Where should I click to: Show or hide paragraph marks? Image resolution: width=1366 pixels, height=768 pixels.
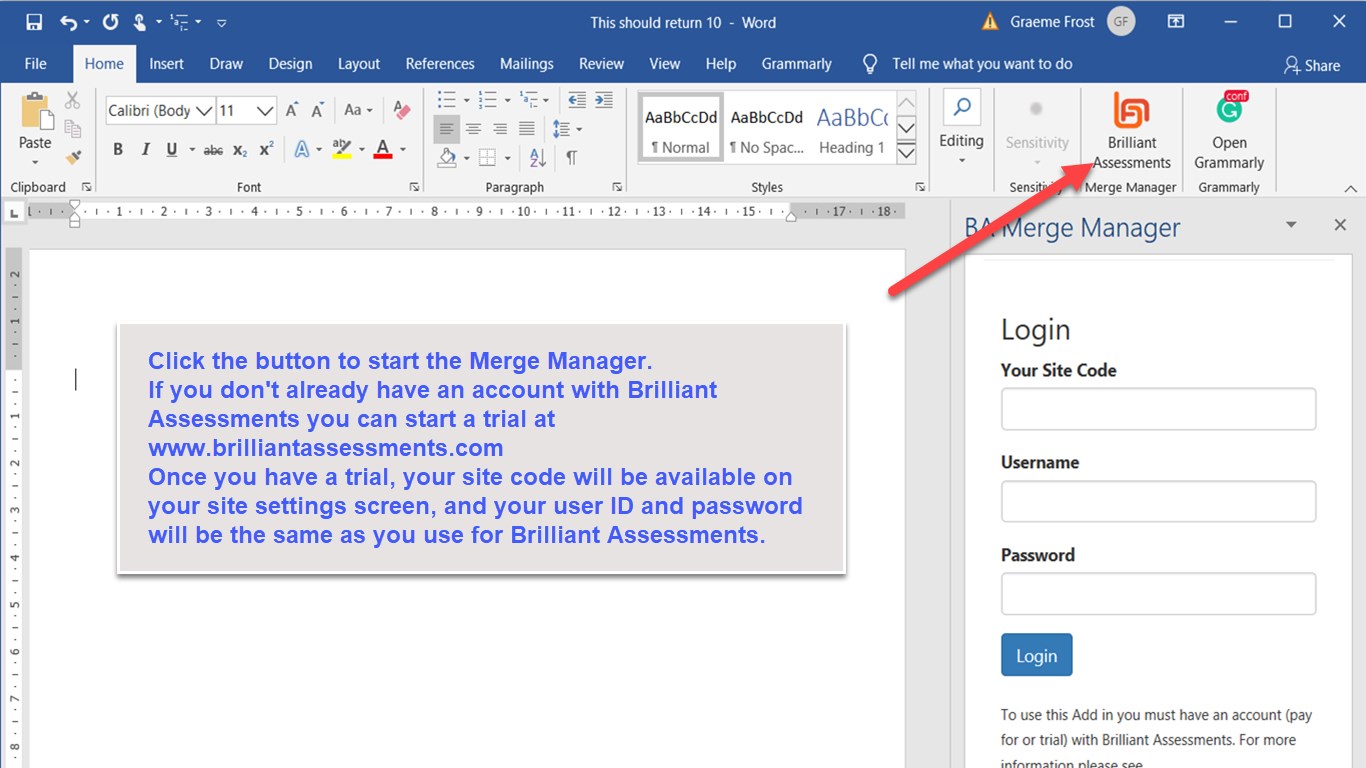click(x=571, y=157)
